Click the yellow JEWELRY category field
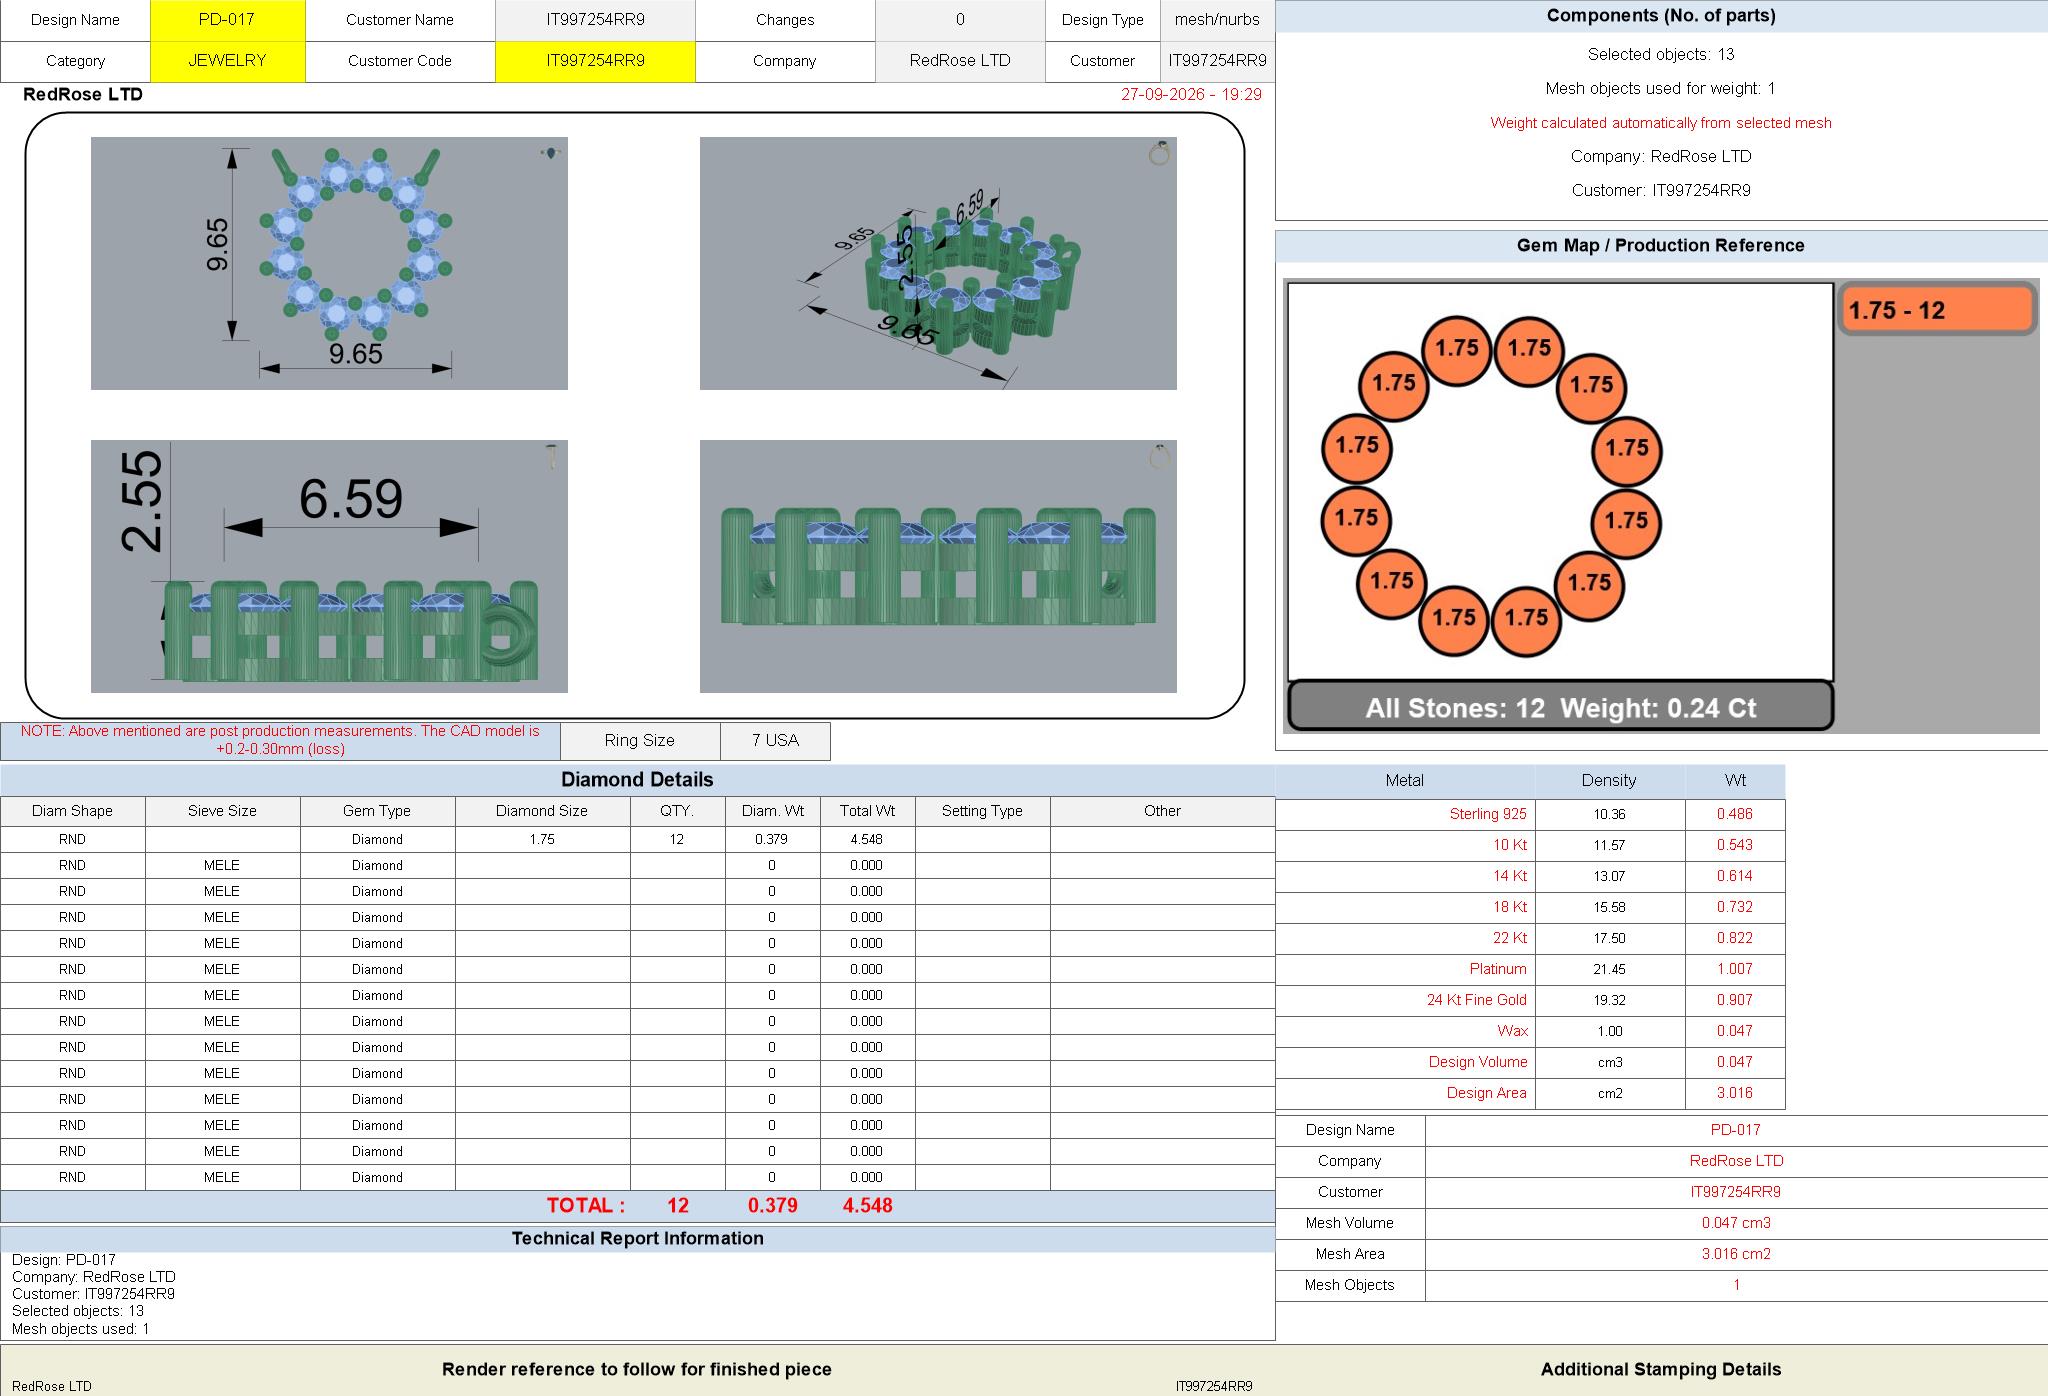The width and height of the screenshot is (2048, 1396). [x=227, y=61]
